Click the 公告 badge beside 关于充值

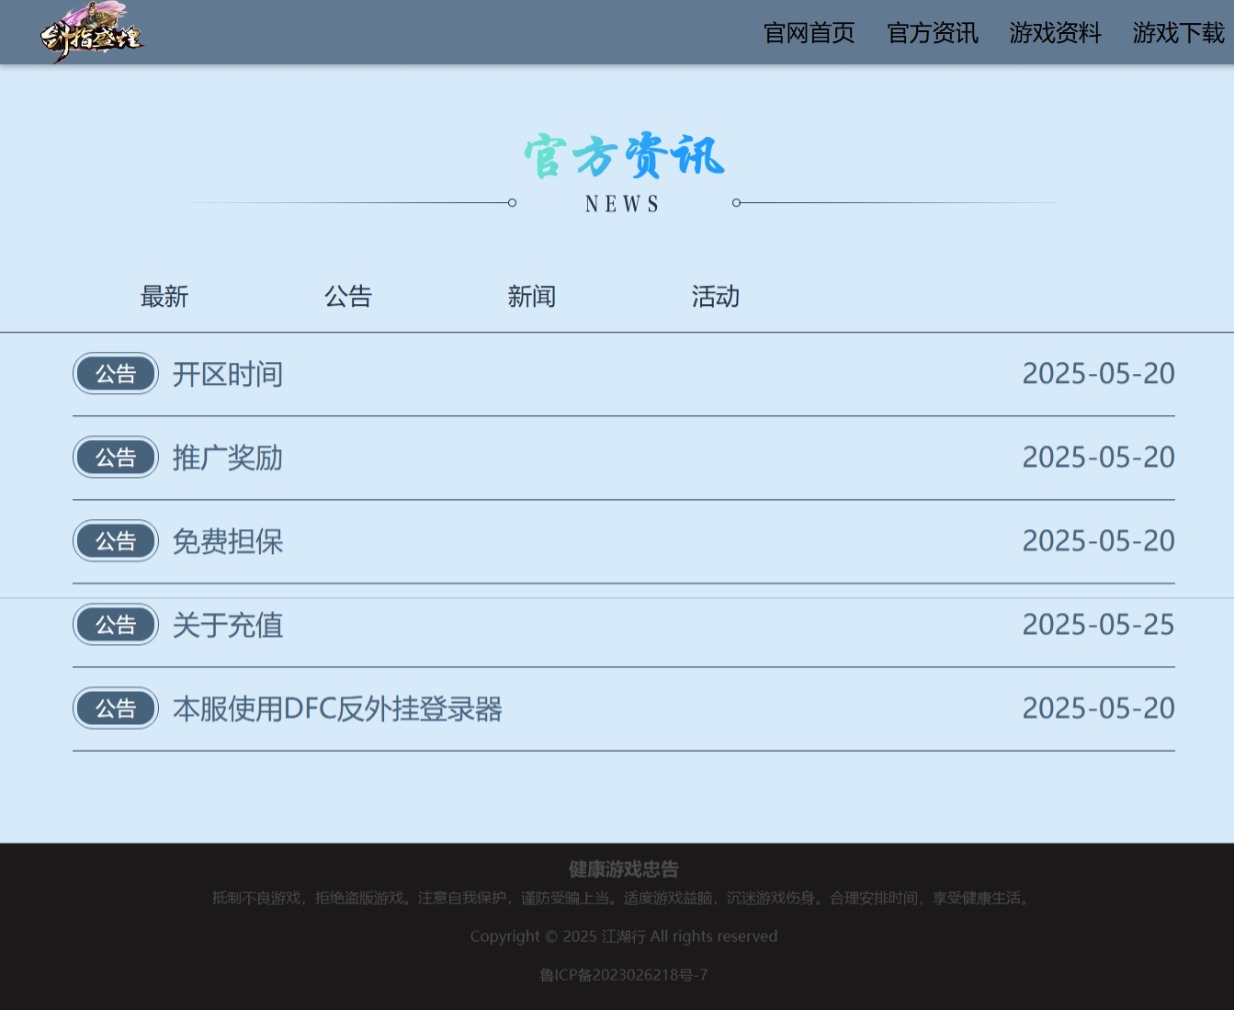116,625
